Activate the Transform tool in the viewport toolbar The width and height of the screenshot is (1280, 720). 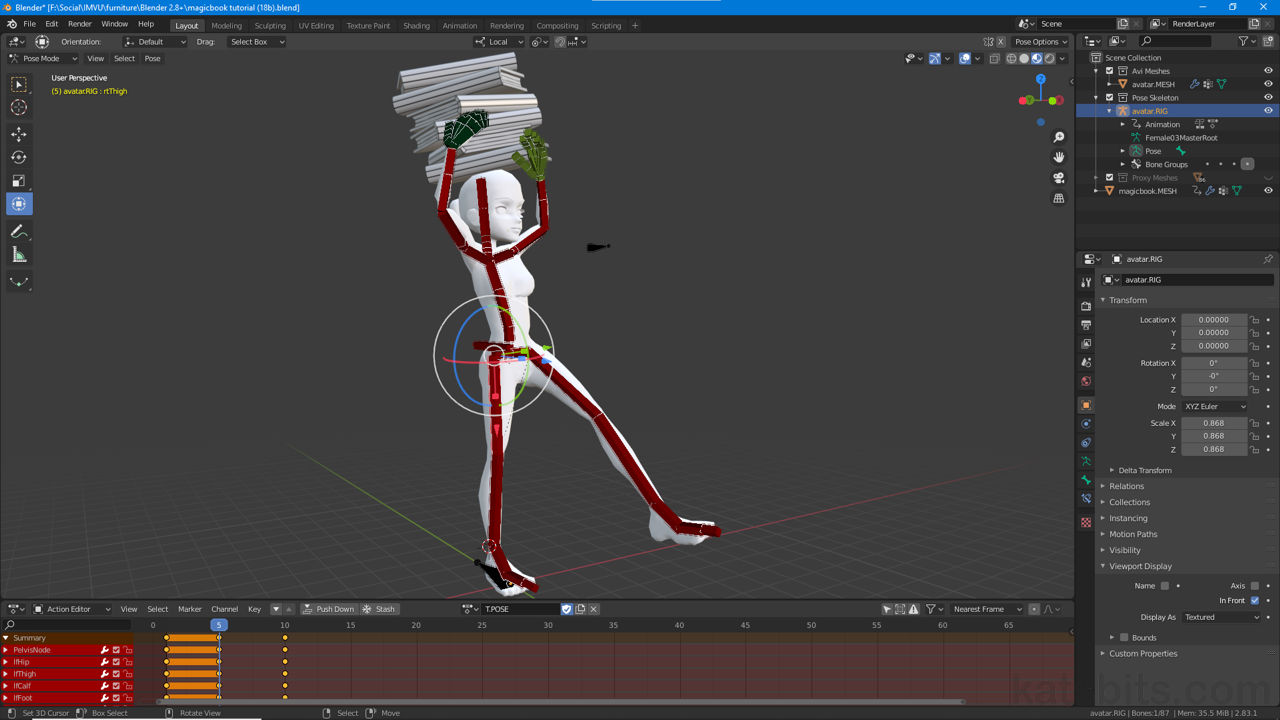coord(19,204)
